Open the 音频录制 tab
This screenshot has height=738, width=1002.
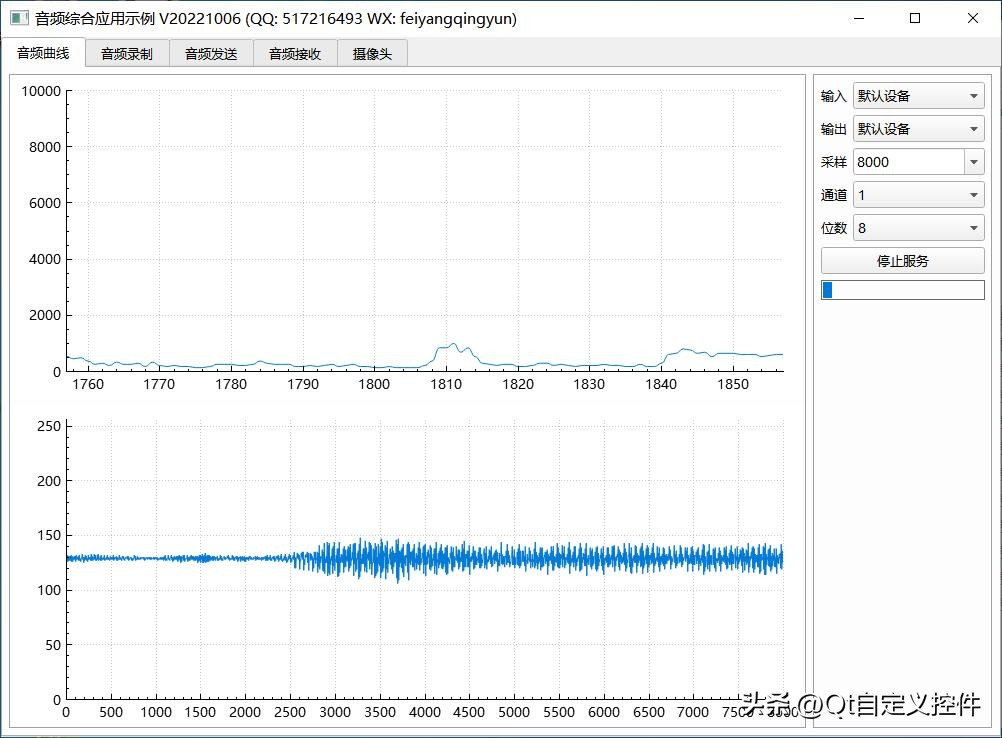127,54
